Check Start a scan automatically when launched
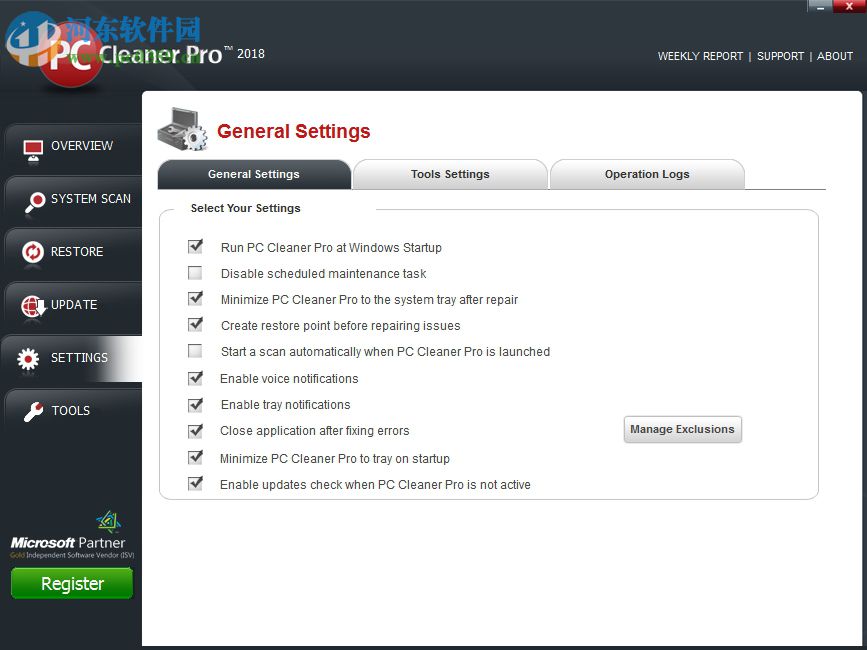This screenshot has width=867, height=650. pos(195,351)
